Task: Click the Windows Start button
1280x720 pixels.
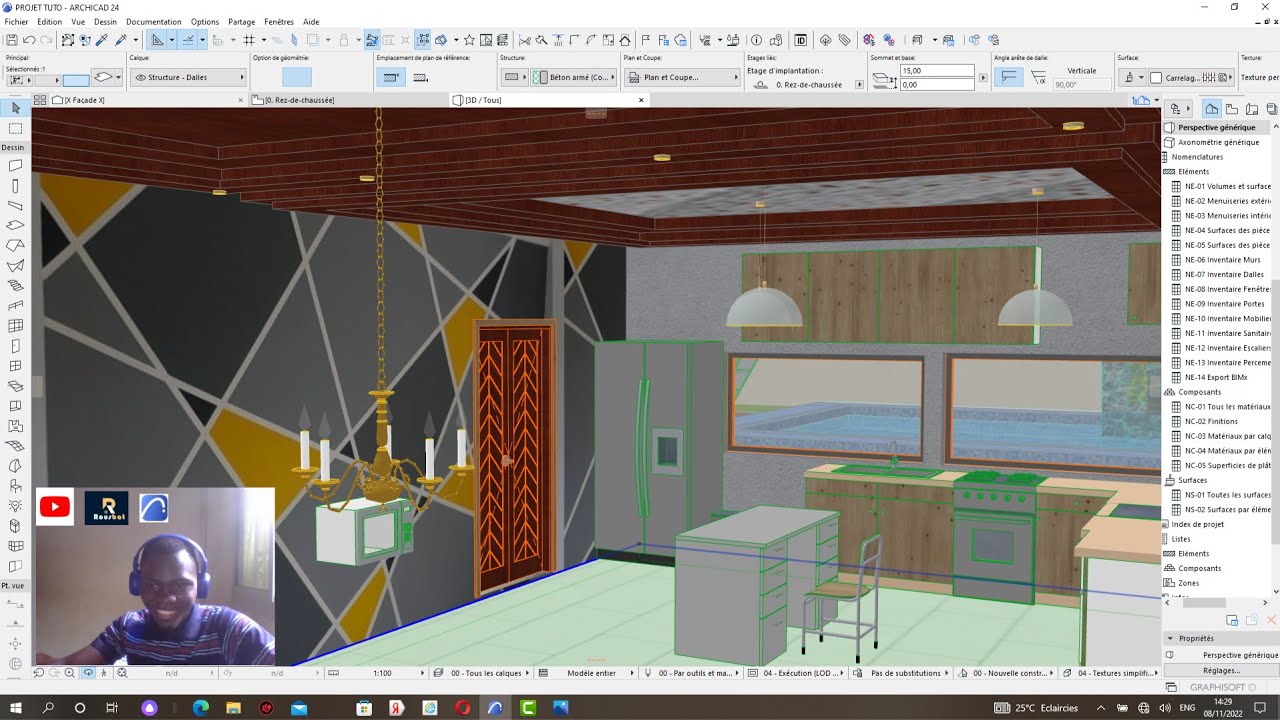Action: (x=17, y=708)
